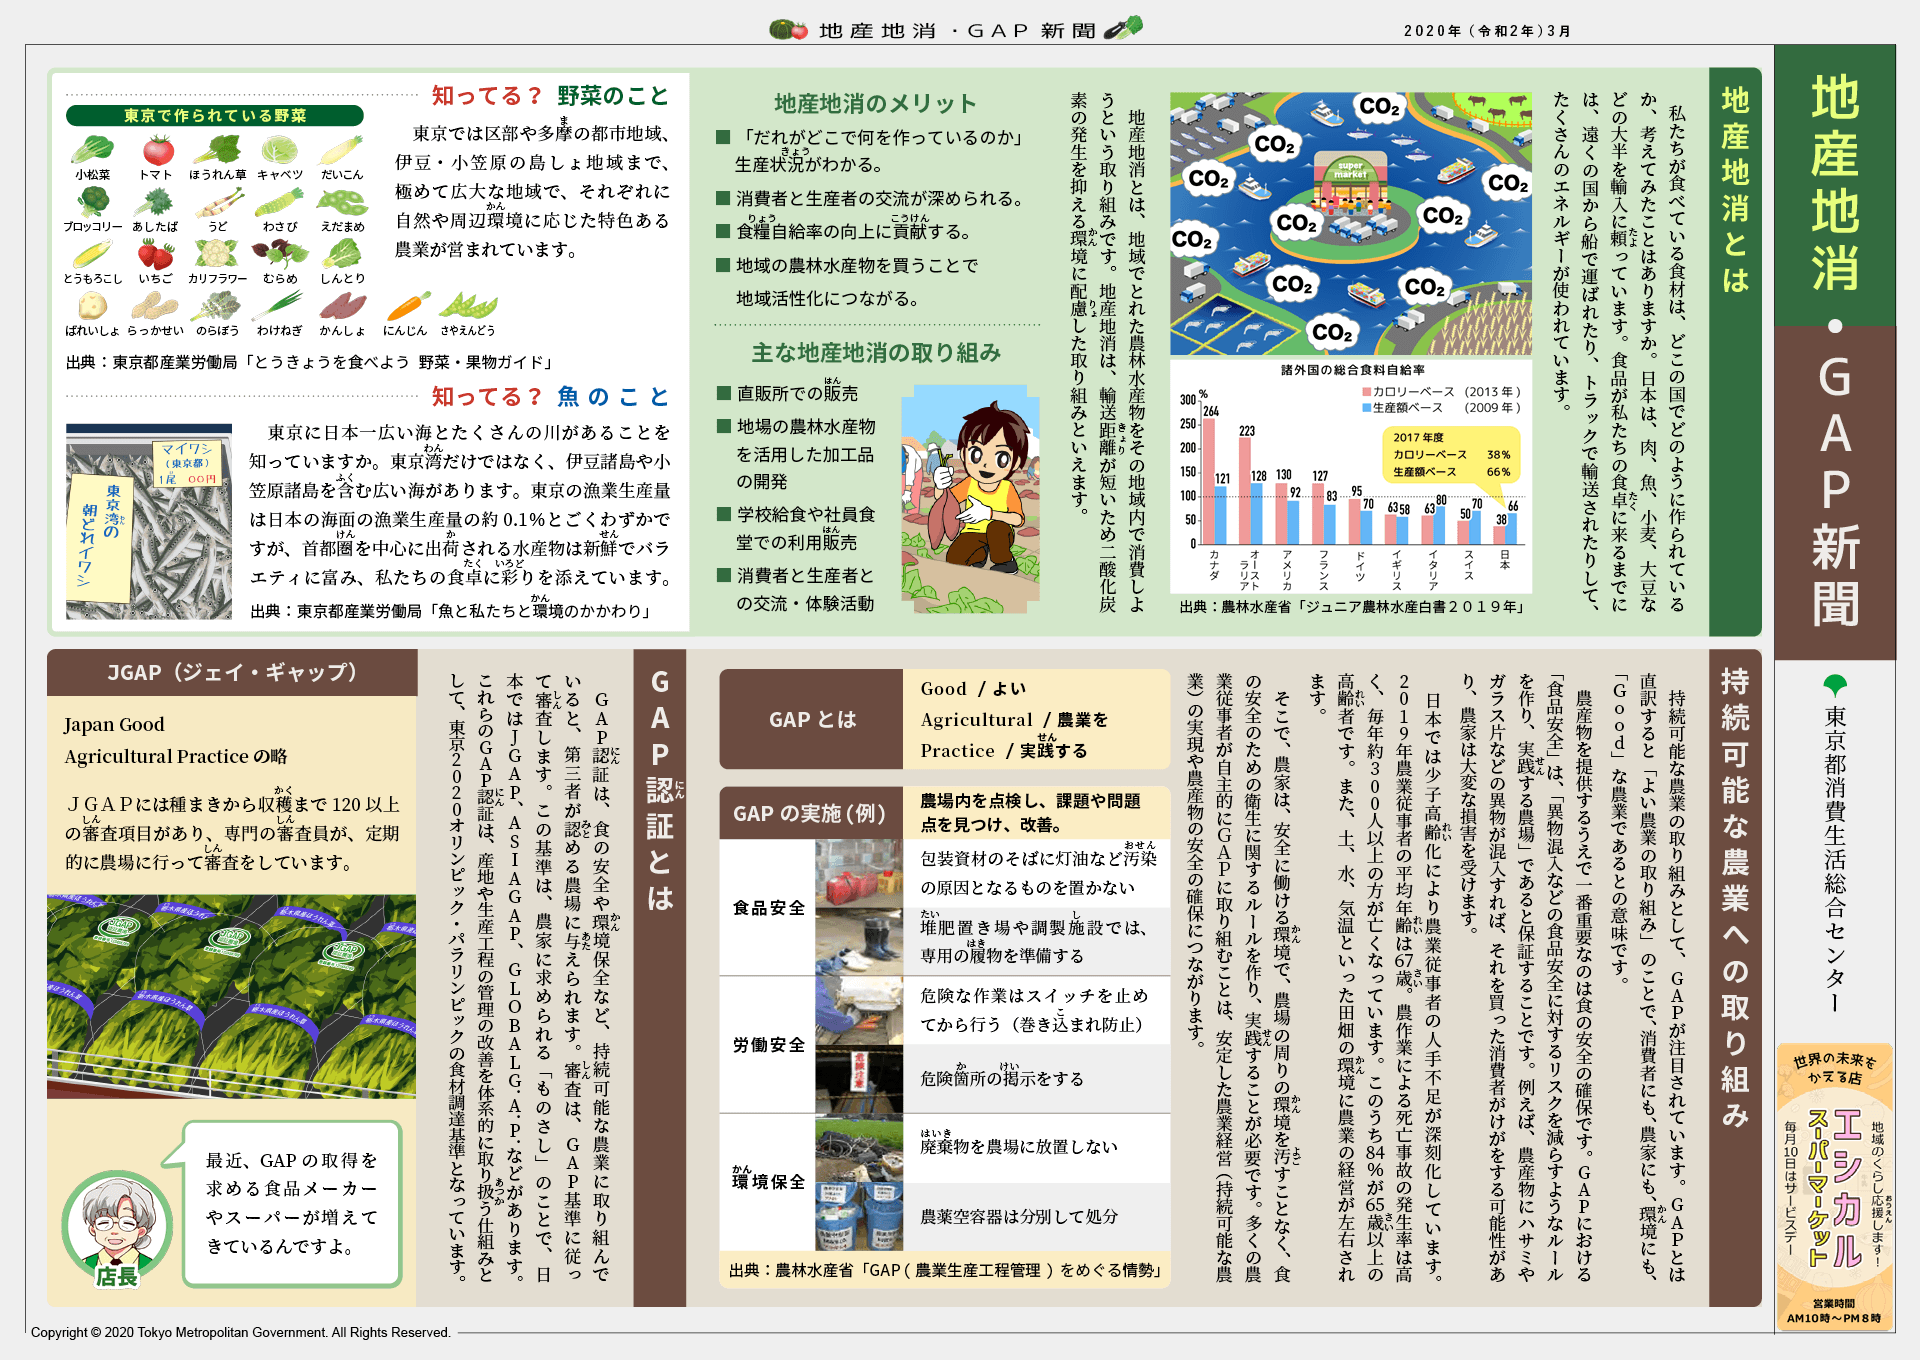Click the 食品安全 row label
The width and height of the screenshot is (1920, 1360).
(769, 908)
